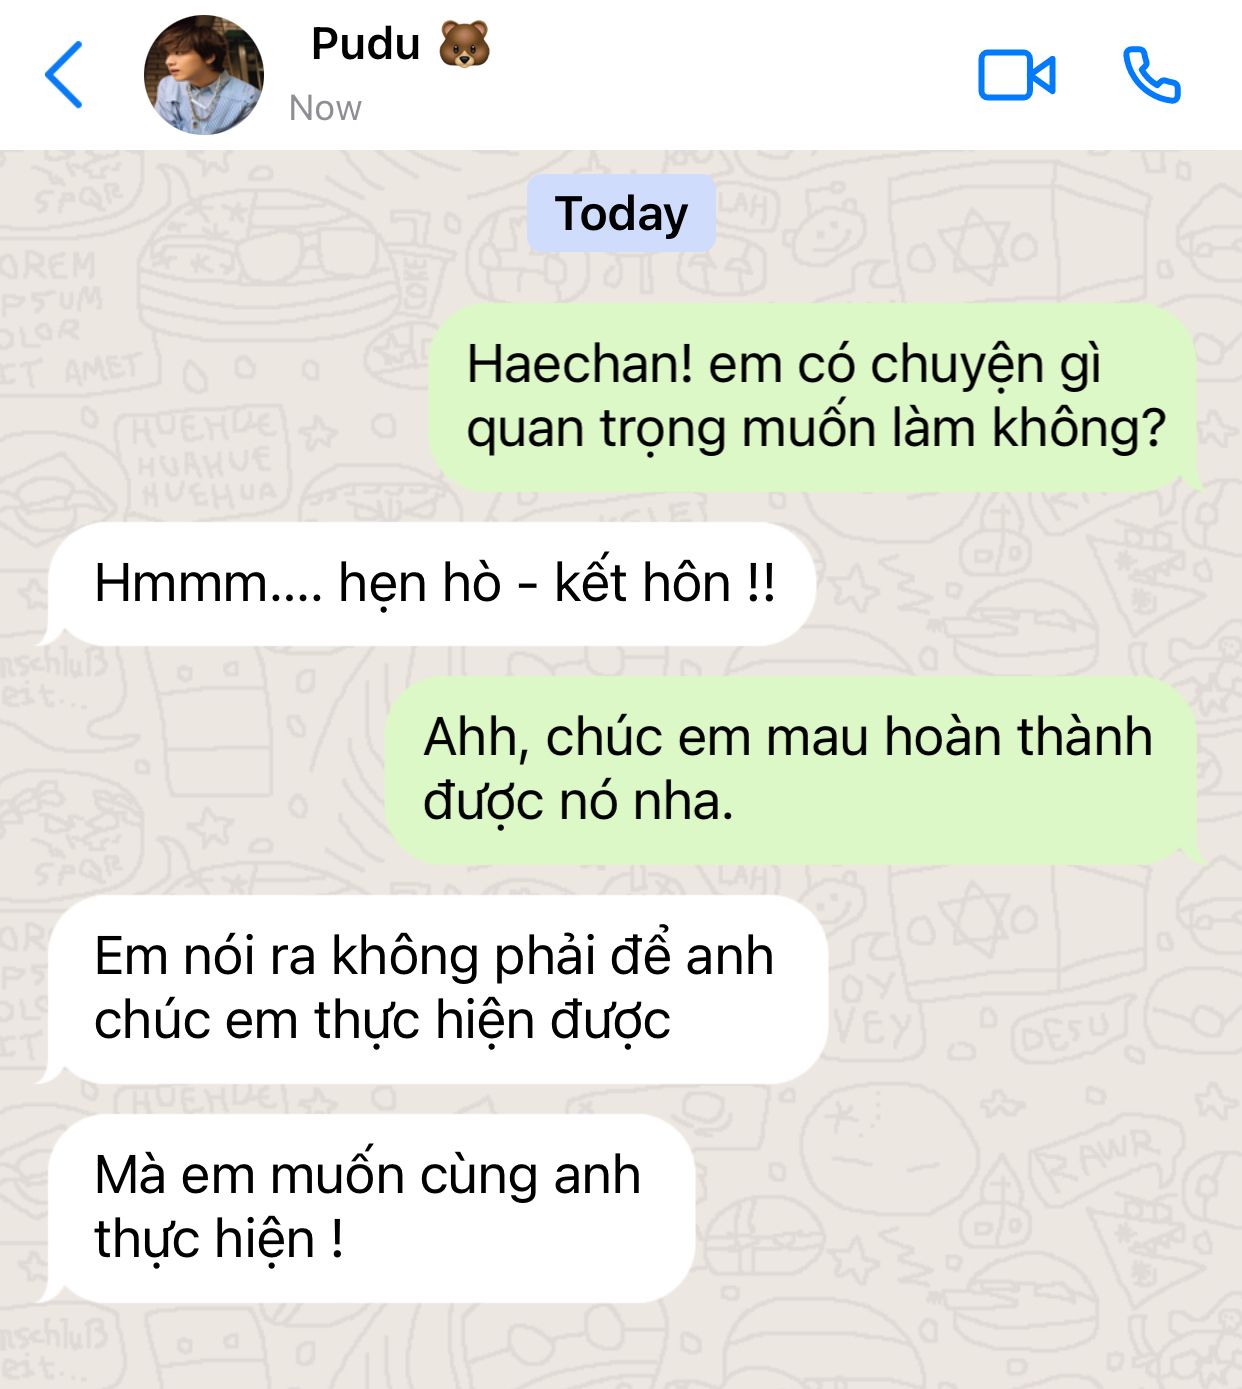Start a voice call with Pudu
Image resolution: width=1242 pixels, height=1389 pixels.
(x=1152, y=75)
